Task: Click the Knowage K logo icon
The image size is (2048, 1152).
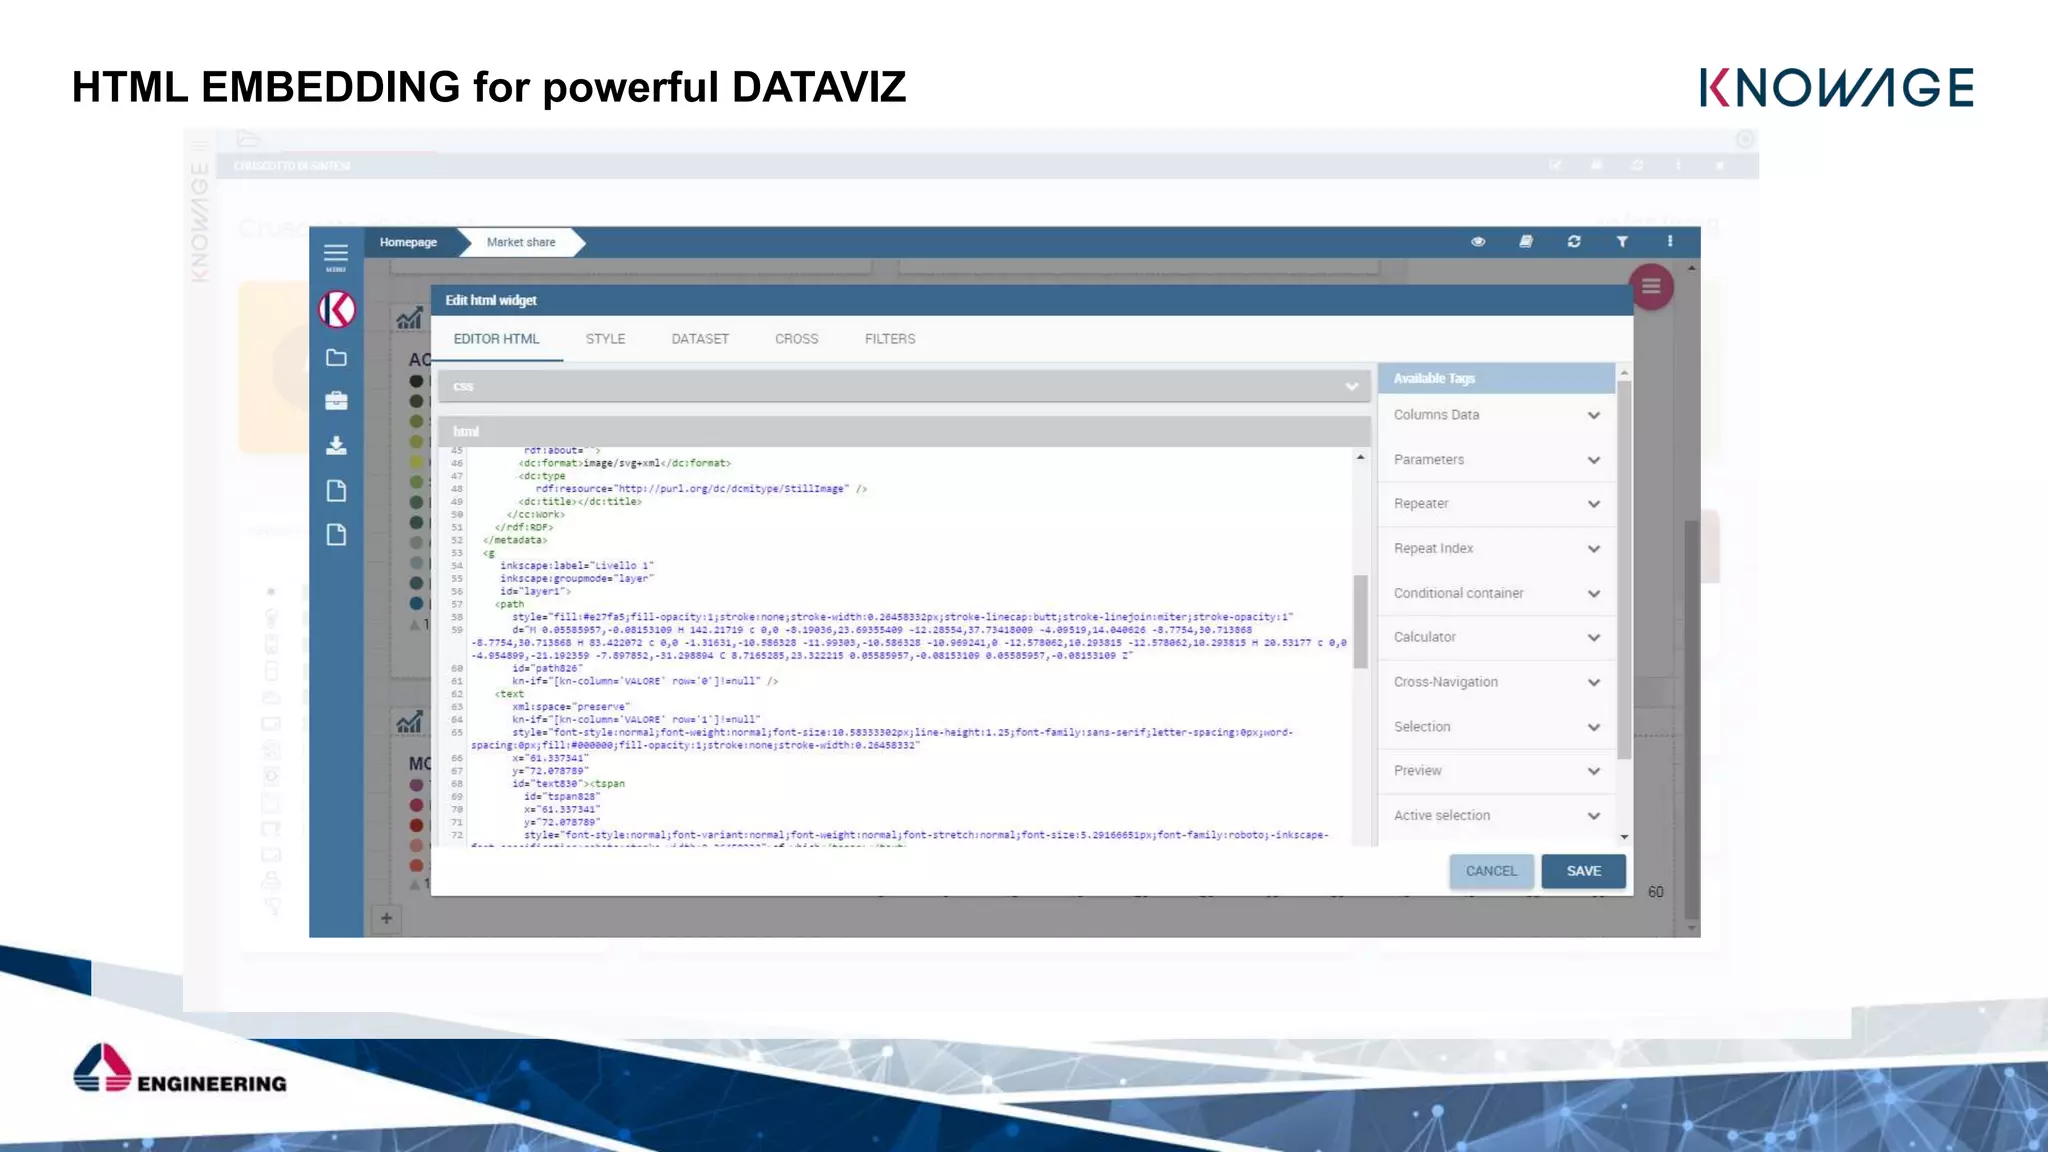Action: pos(337,310)
